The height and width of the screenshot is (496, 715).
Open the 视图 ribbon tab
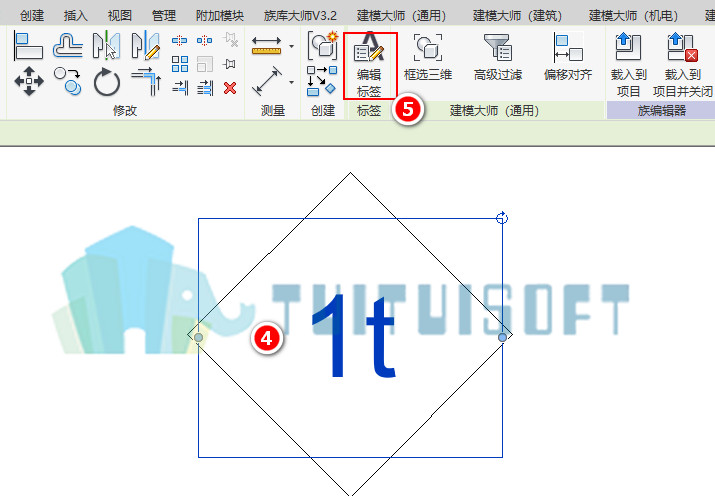(x=119, y=16)
